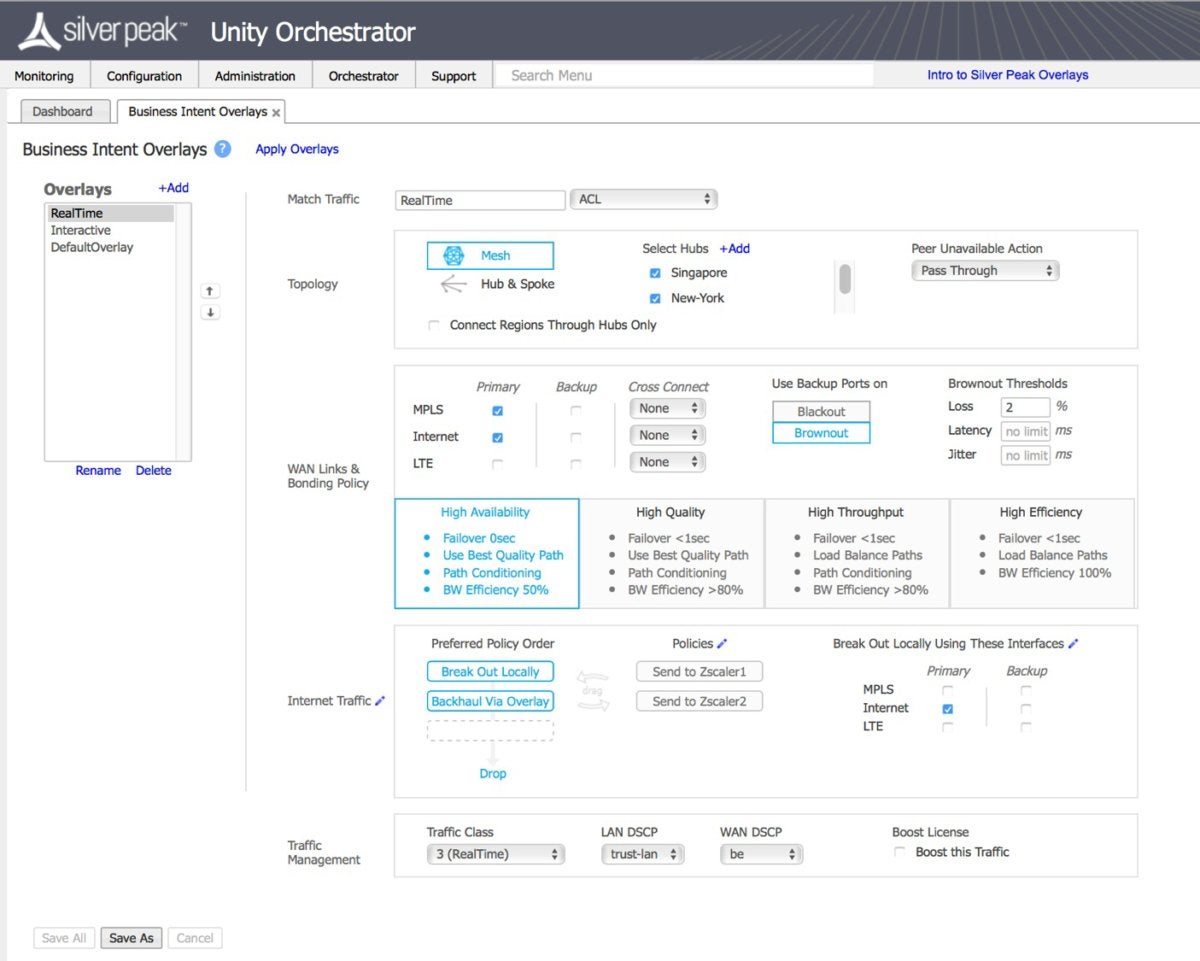Open the Configuration menu
This screenshot has height=961, width=1200.
click(x=144, y=76)
